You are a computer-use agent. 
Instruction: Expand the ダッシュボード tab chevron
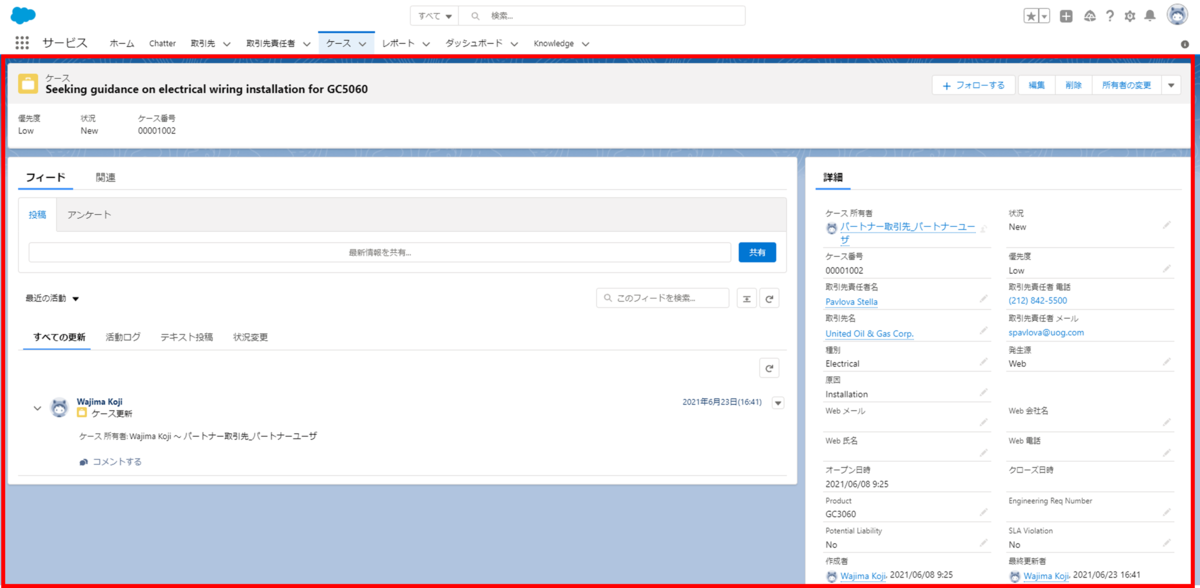pos(514,44)
